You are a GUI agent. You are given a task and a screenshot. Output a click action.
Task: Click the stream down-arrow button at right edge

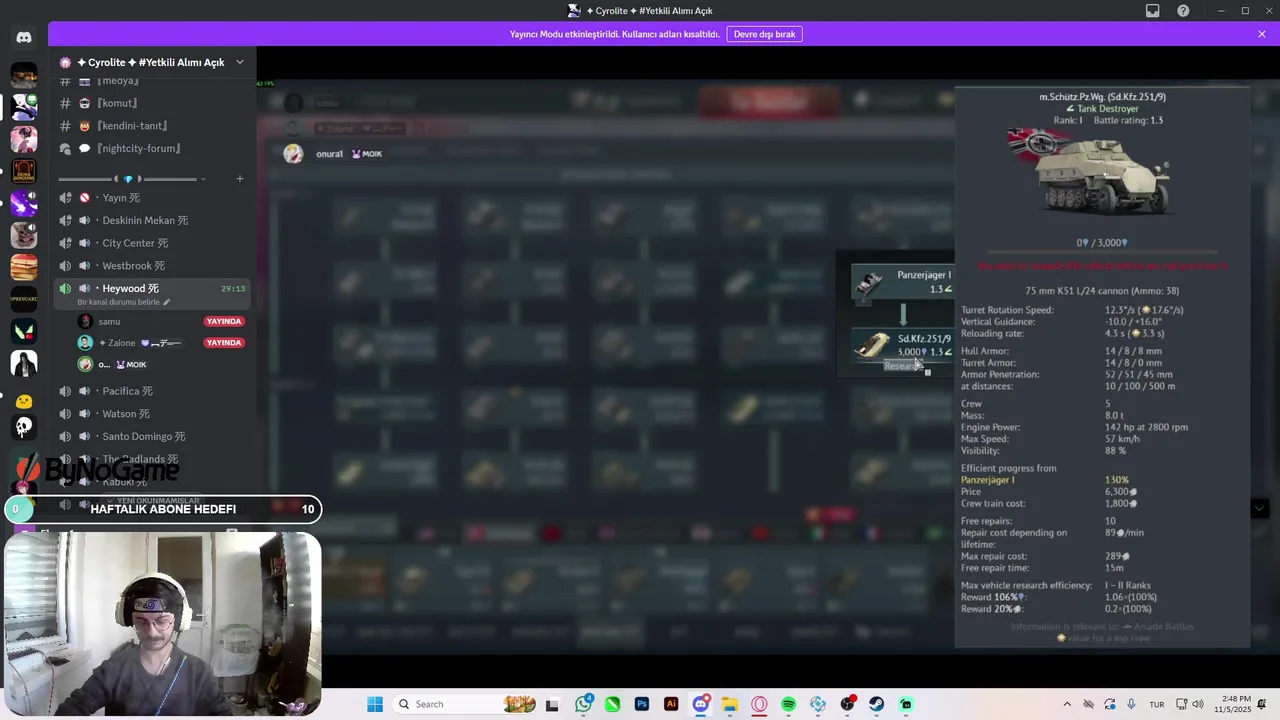pos(1261,508)
